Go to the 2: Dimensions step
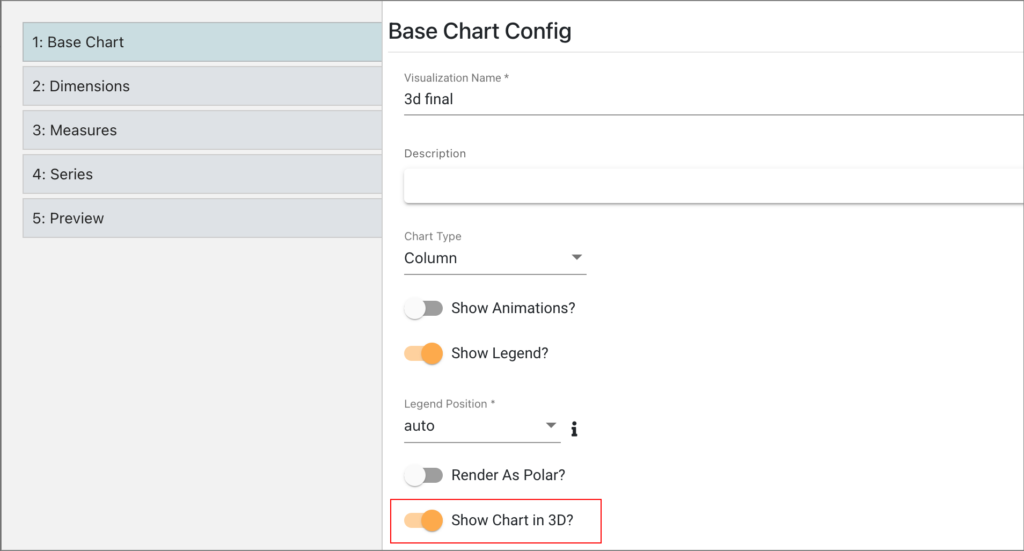Image resolution: width=1024 pixels, height=551 pixels. point(202,86)
